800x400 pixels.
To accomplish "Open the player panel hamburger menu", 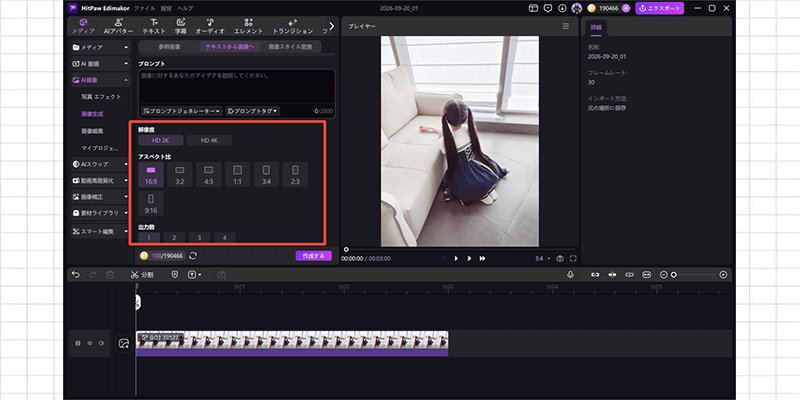I will coord(566,26).
